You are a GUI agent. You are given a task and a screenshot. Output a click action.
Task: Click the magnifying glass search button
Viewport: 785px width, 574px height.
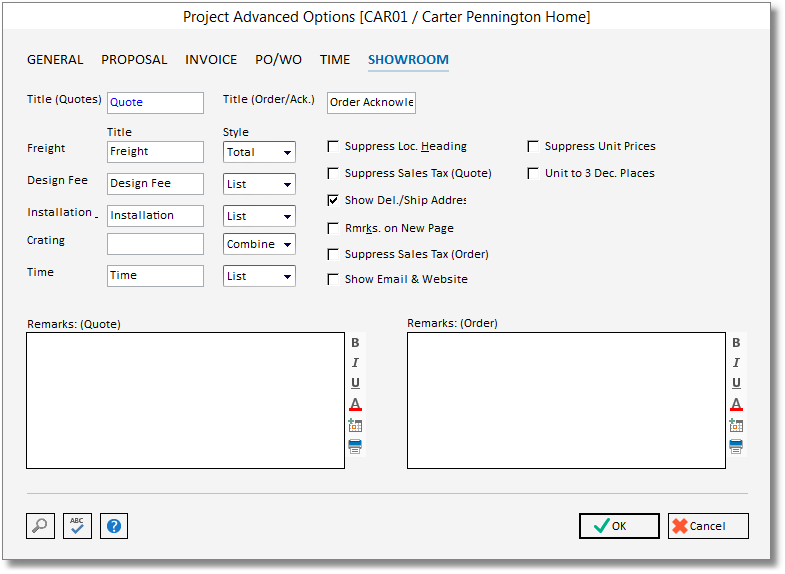pos(40,526)
